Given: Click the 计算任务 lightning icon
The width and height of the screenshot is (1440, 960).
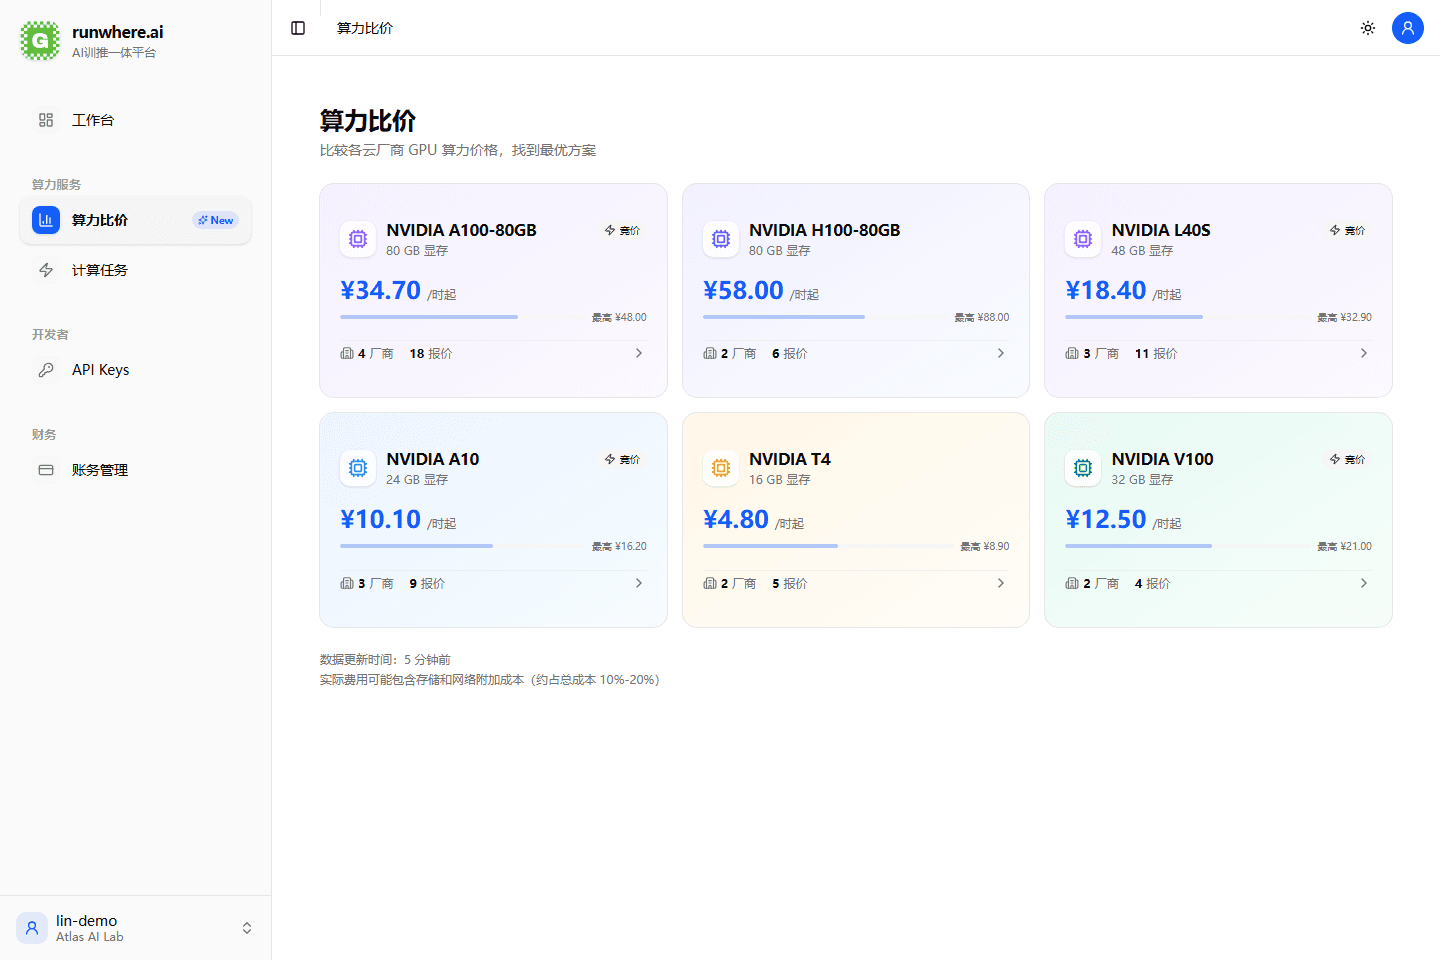Looking at the screenshot, I should [x=46, y=270].
